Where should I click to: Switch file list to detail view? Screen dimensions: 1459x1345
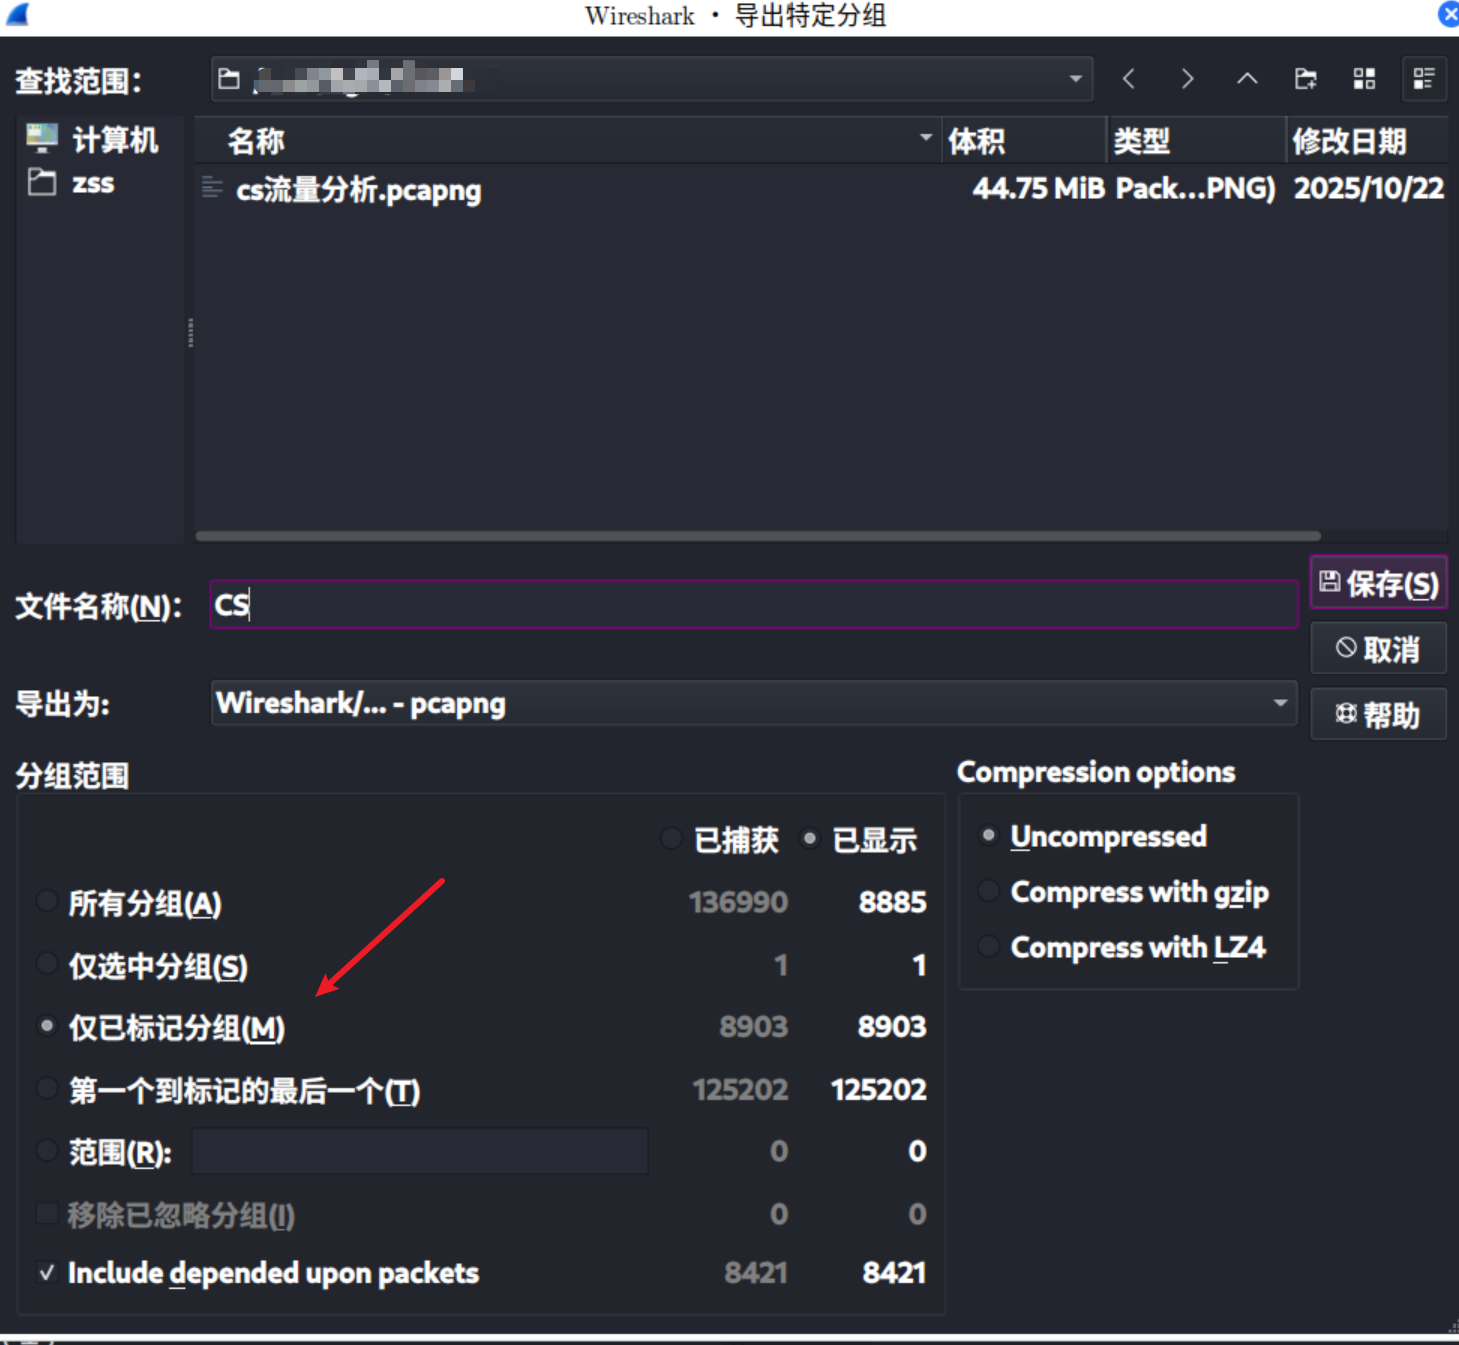coord(1424,78)
